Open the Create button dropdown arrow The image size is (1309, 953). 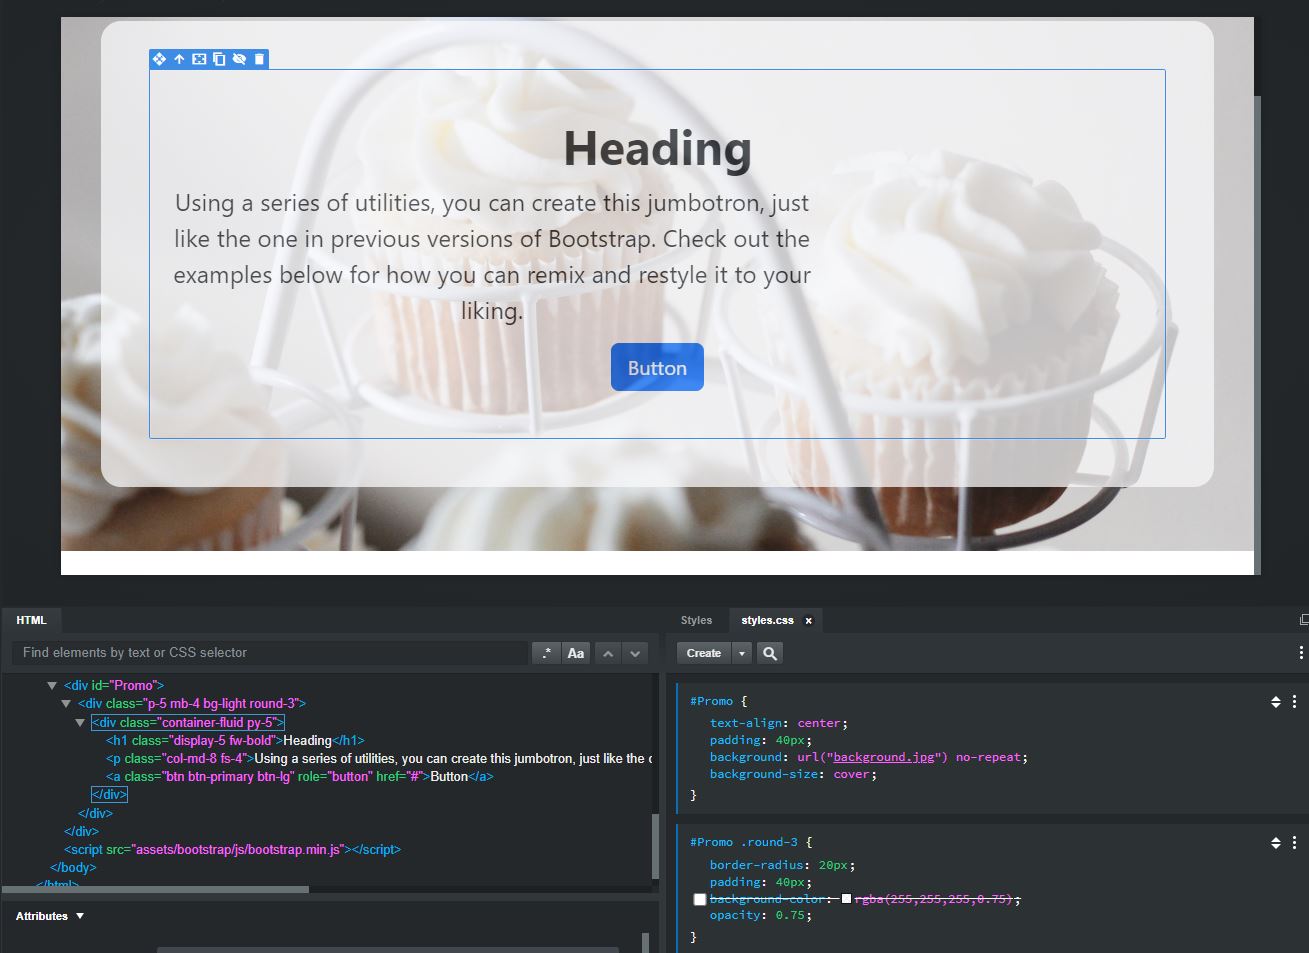741,653
